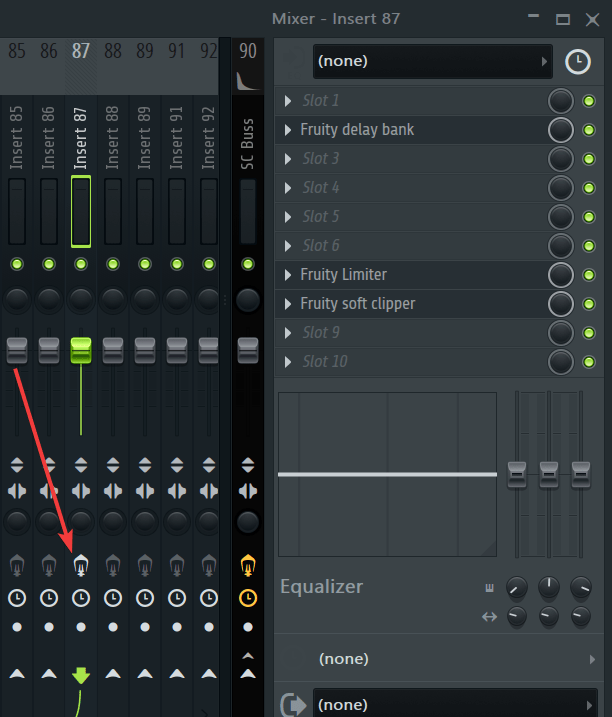Click green send arrow on Insert 87
The height and width of the screenshot is (717, 612).
(x=81, y=675)
